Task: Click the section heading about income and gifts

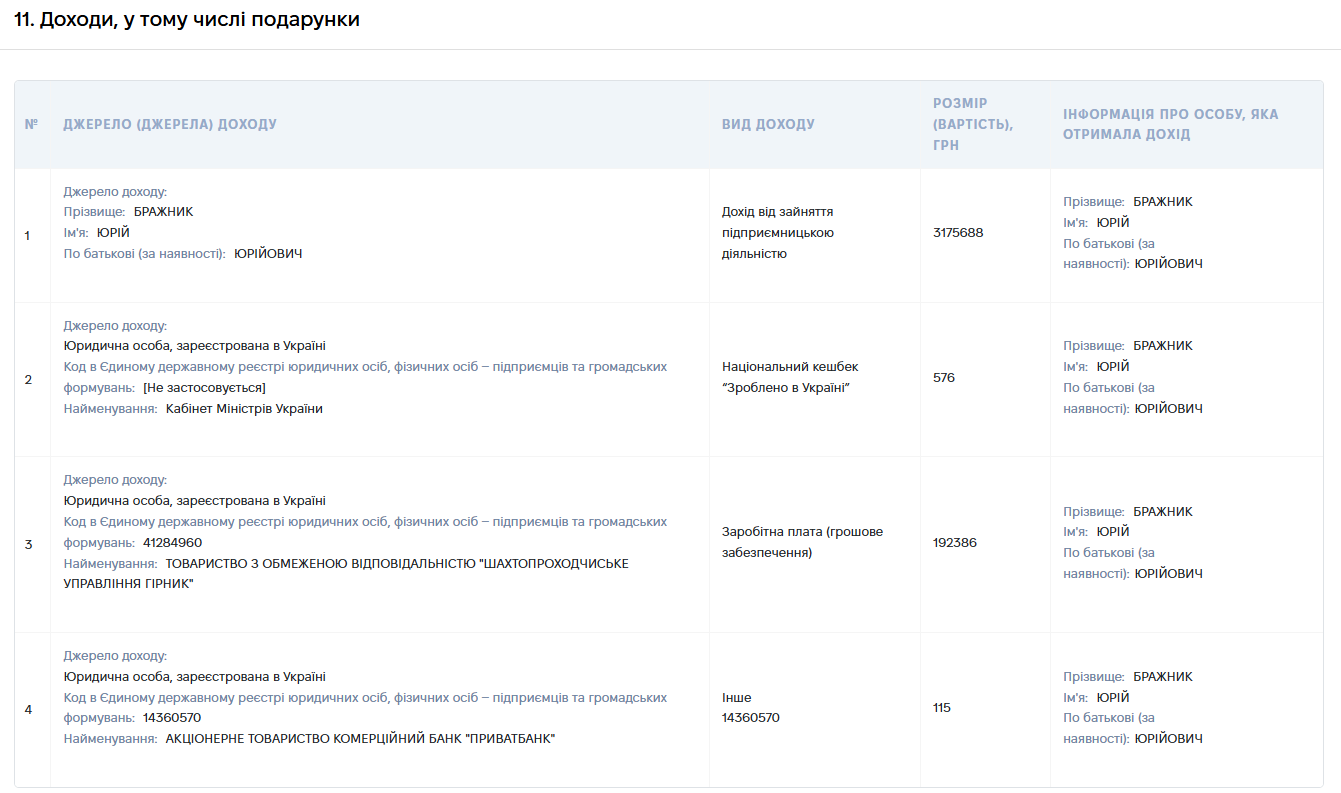Action: click(x=187, y=20)
